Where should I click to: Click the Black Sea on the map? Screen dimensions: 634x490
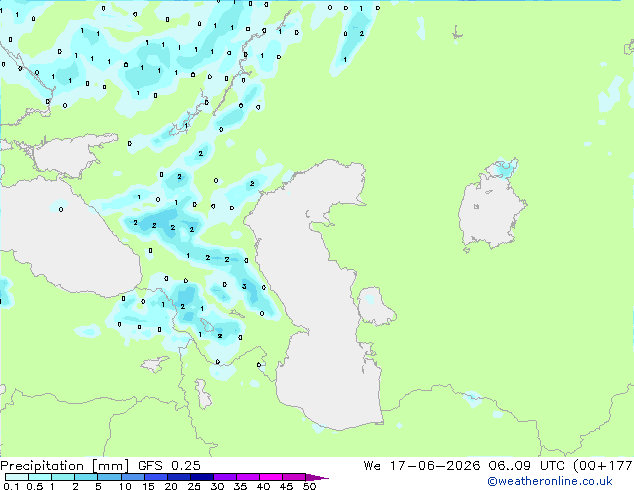(69, 247)
